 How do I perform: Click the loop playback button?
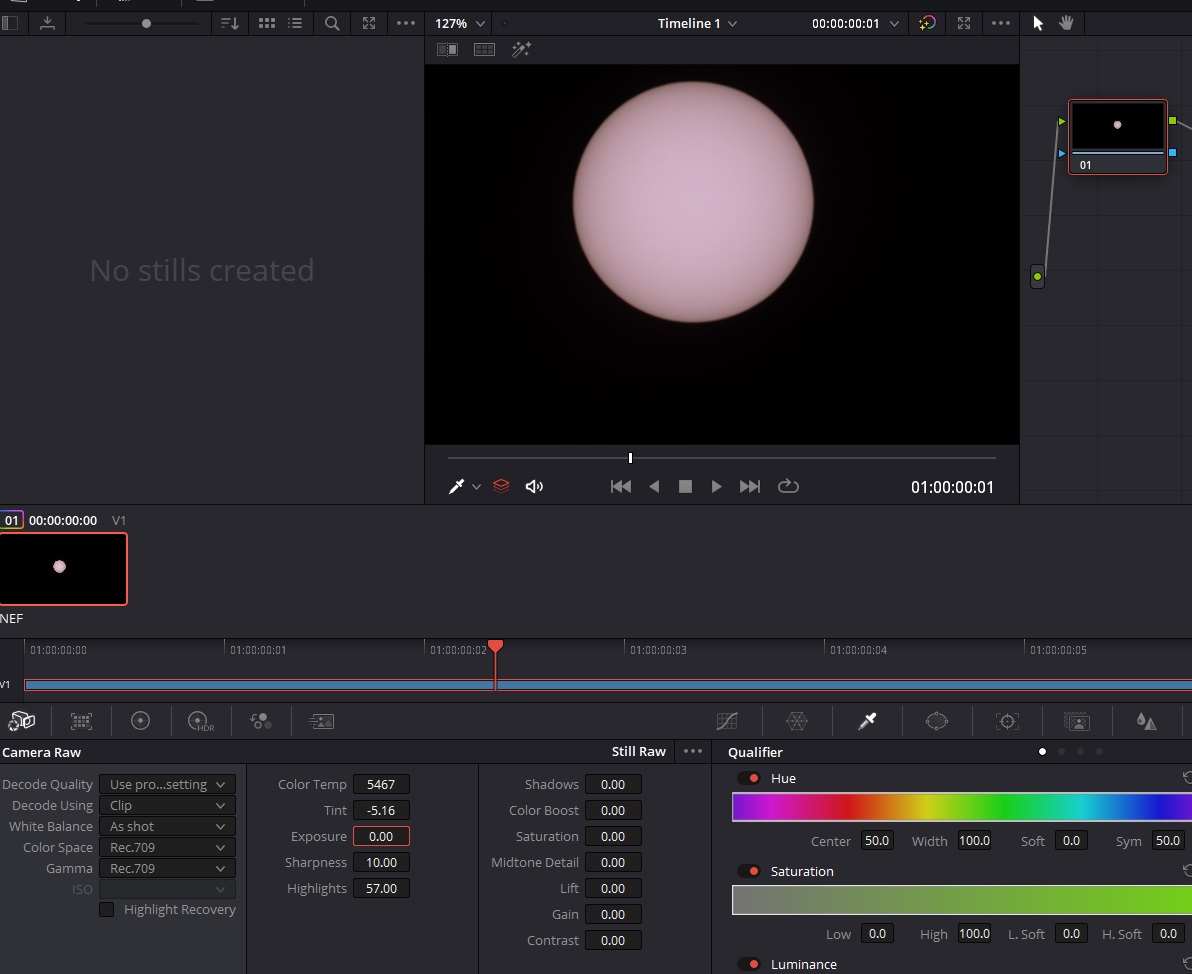click(x=788, y=486)
